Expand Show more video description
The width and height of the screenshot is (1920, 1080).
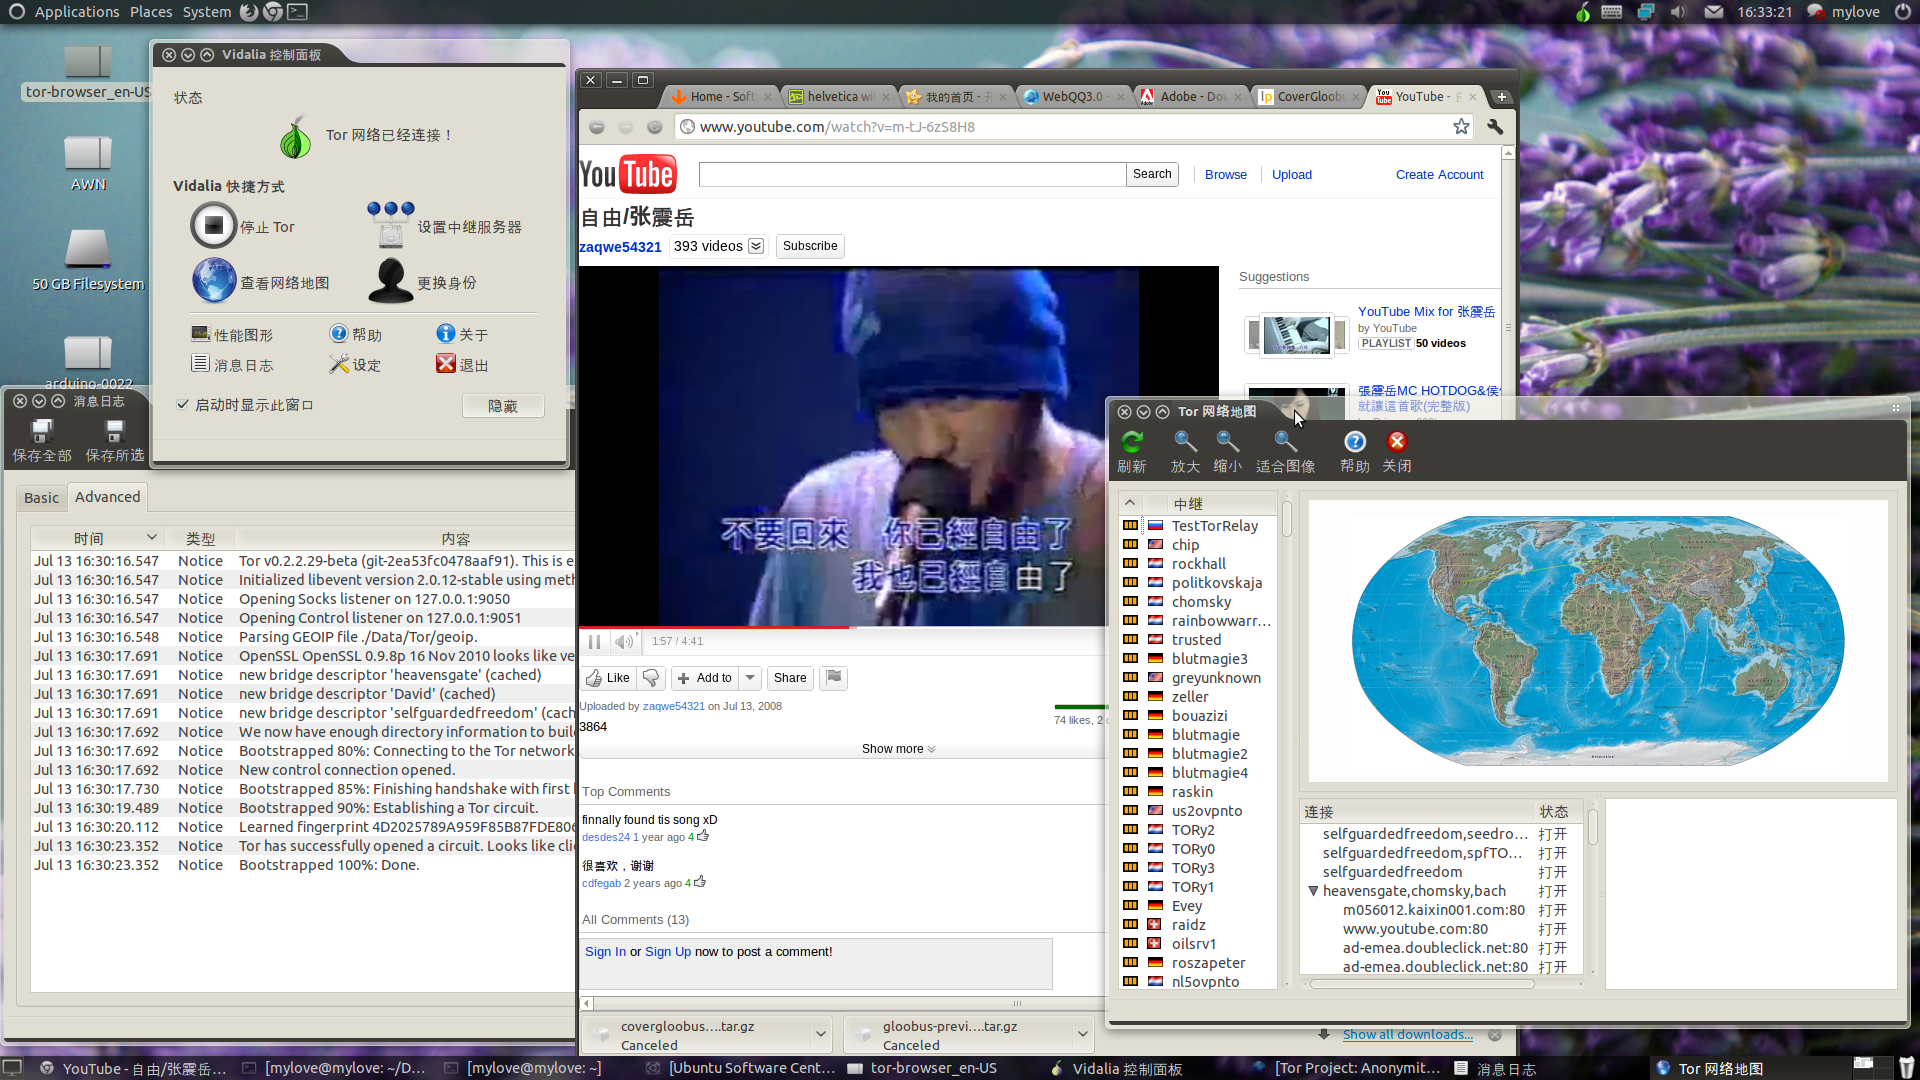[898, 749]
